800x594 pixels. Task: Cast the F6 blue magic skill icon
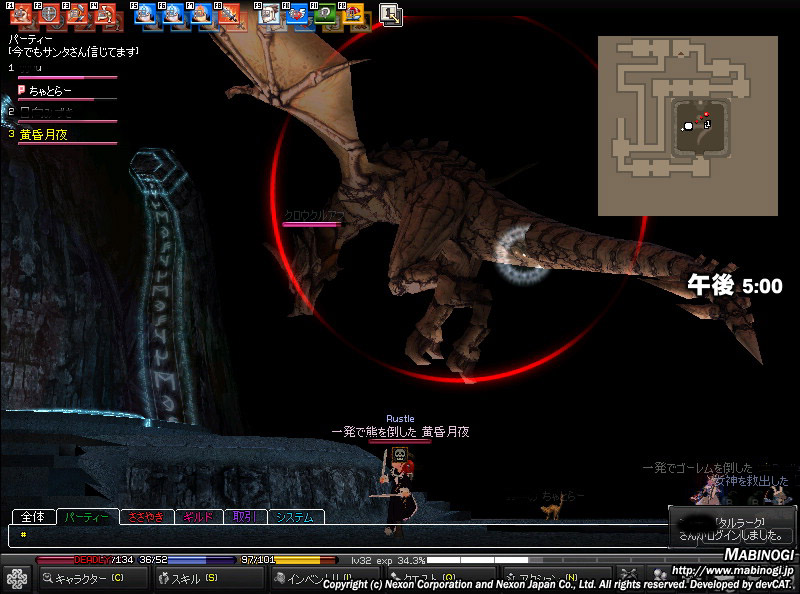pyautogui.click(x=173, y=14)
